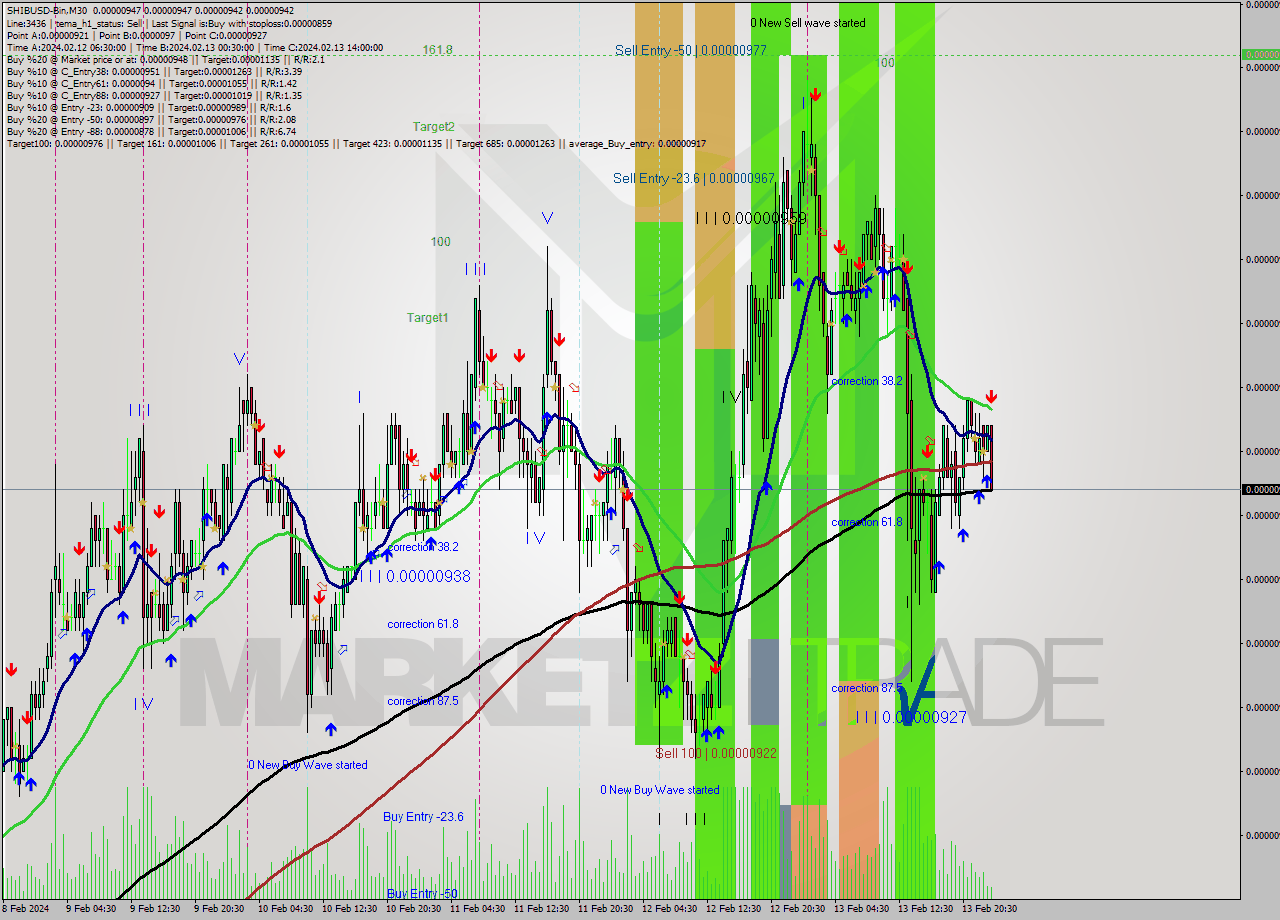Click the '13 Feb 12:30' time axis label
This screenshot has height=920, width=1280.
(x=925, y=909)
